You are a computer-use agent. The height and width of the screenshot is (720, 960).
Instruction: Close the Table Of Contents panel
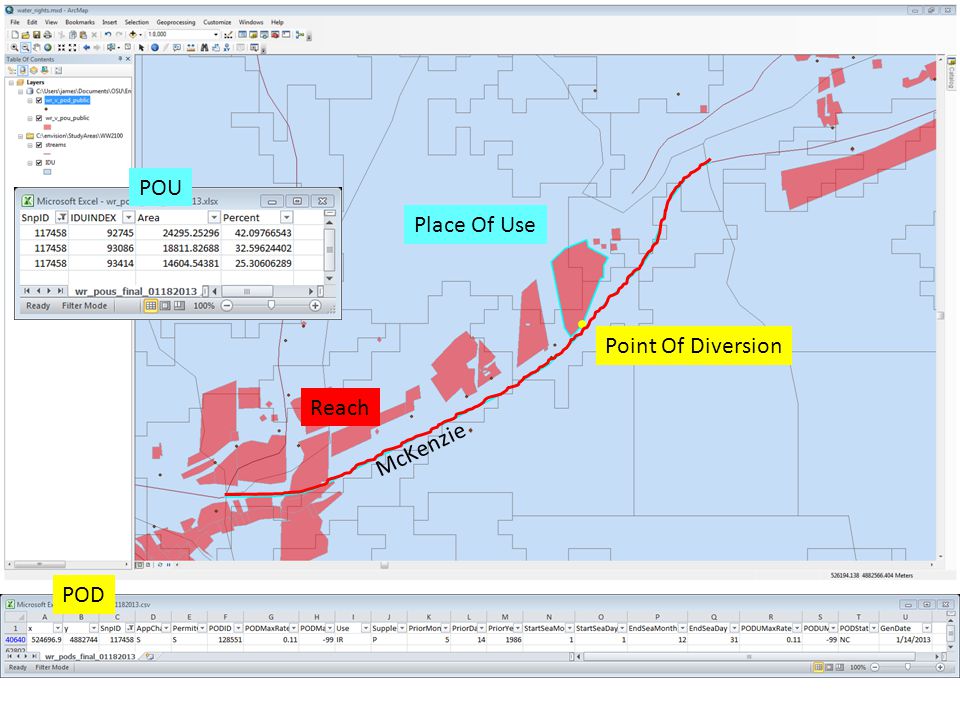coord(127,59)
